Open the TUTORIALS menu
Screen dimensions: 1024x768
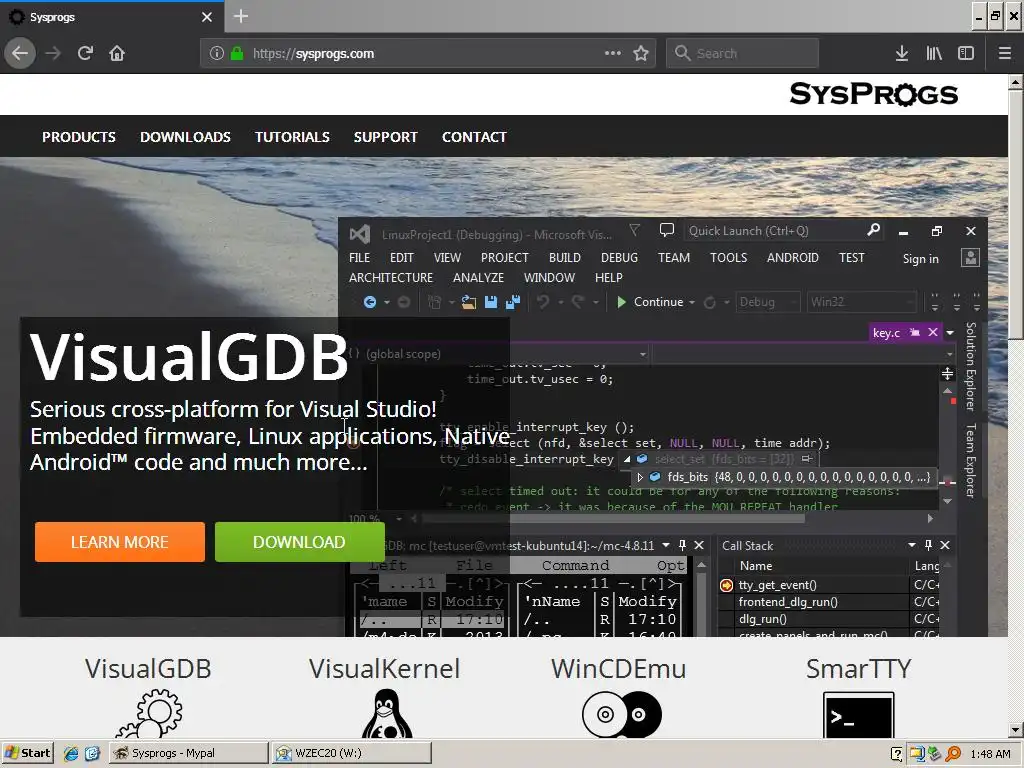pos(292,137)
